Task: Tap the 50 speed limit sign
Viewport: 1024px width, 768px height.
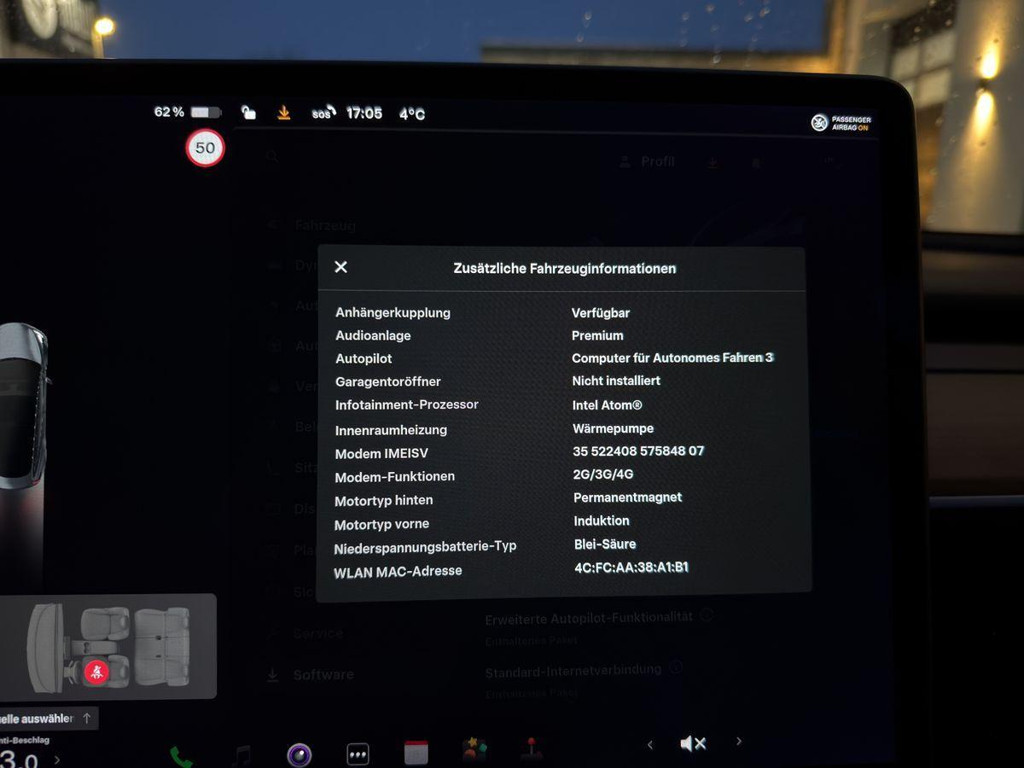Action: pyautogui.click(x=205, y=149)
